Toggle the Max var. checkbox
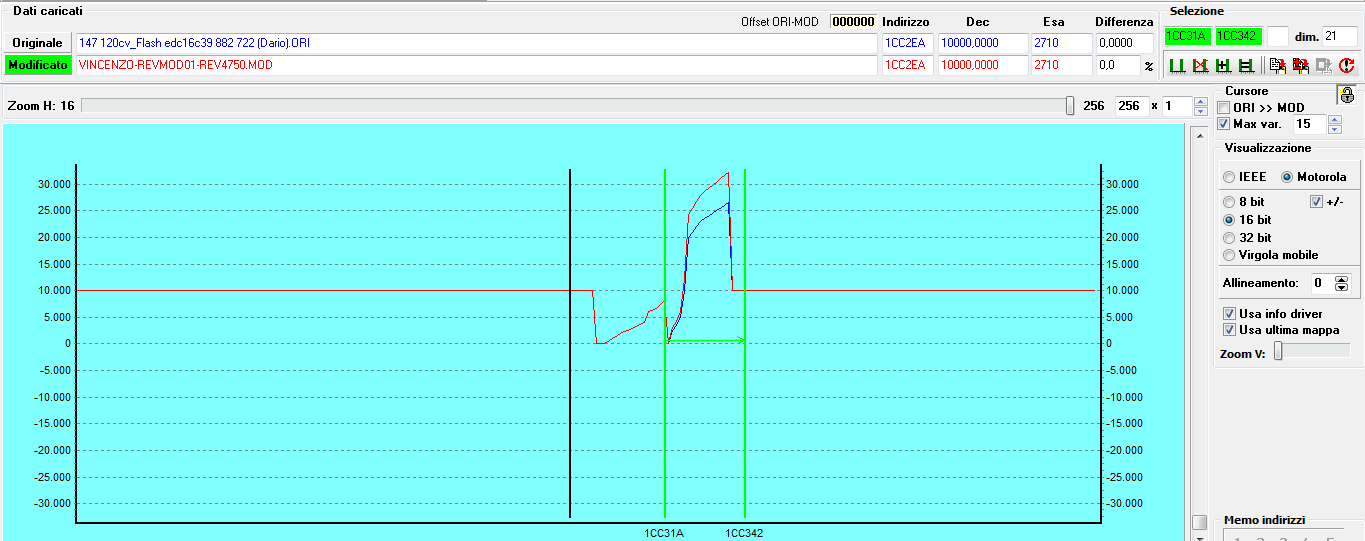 click(x=1224, y=124)
